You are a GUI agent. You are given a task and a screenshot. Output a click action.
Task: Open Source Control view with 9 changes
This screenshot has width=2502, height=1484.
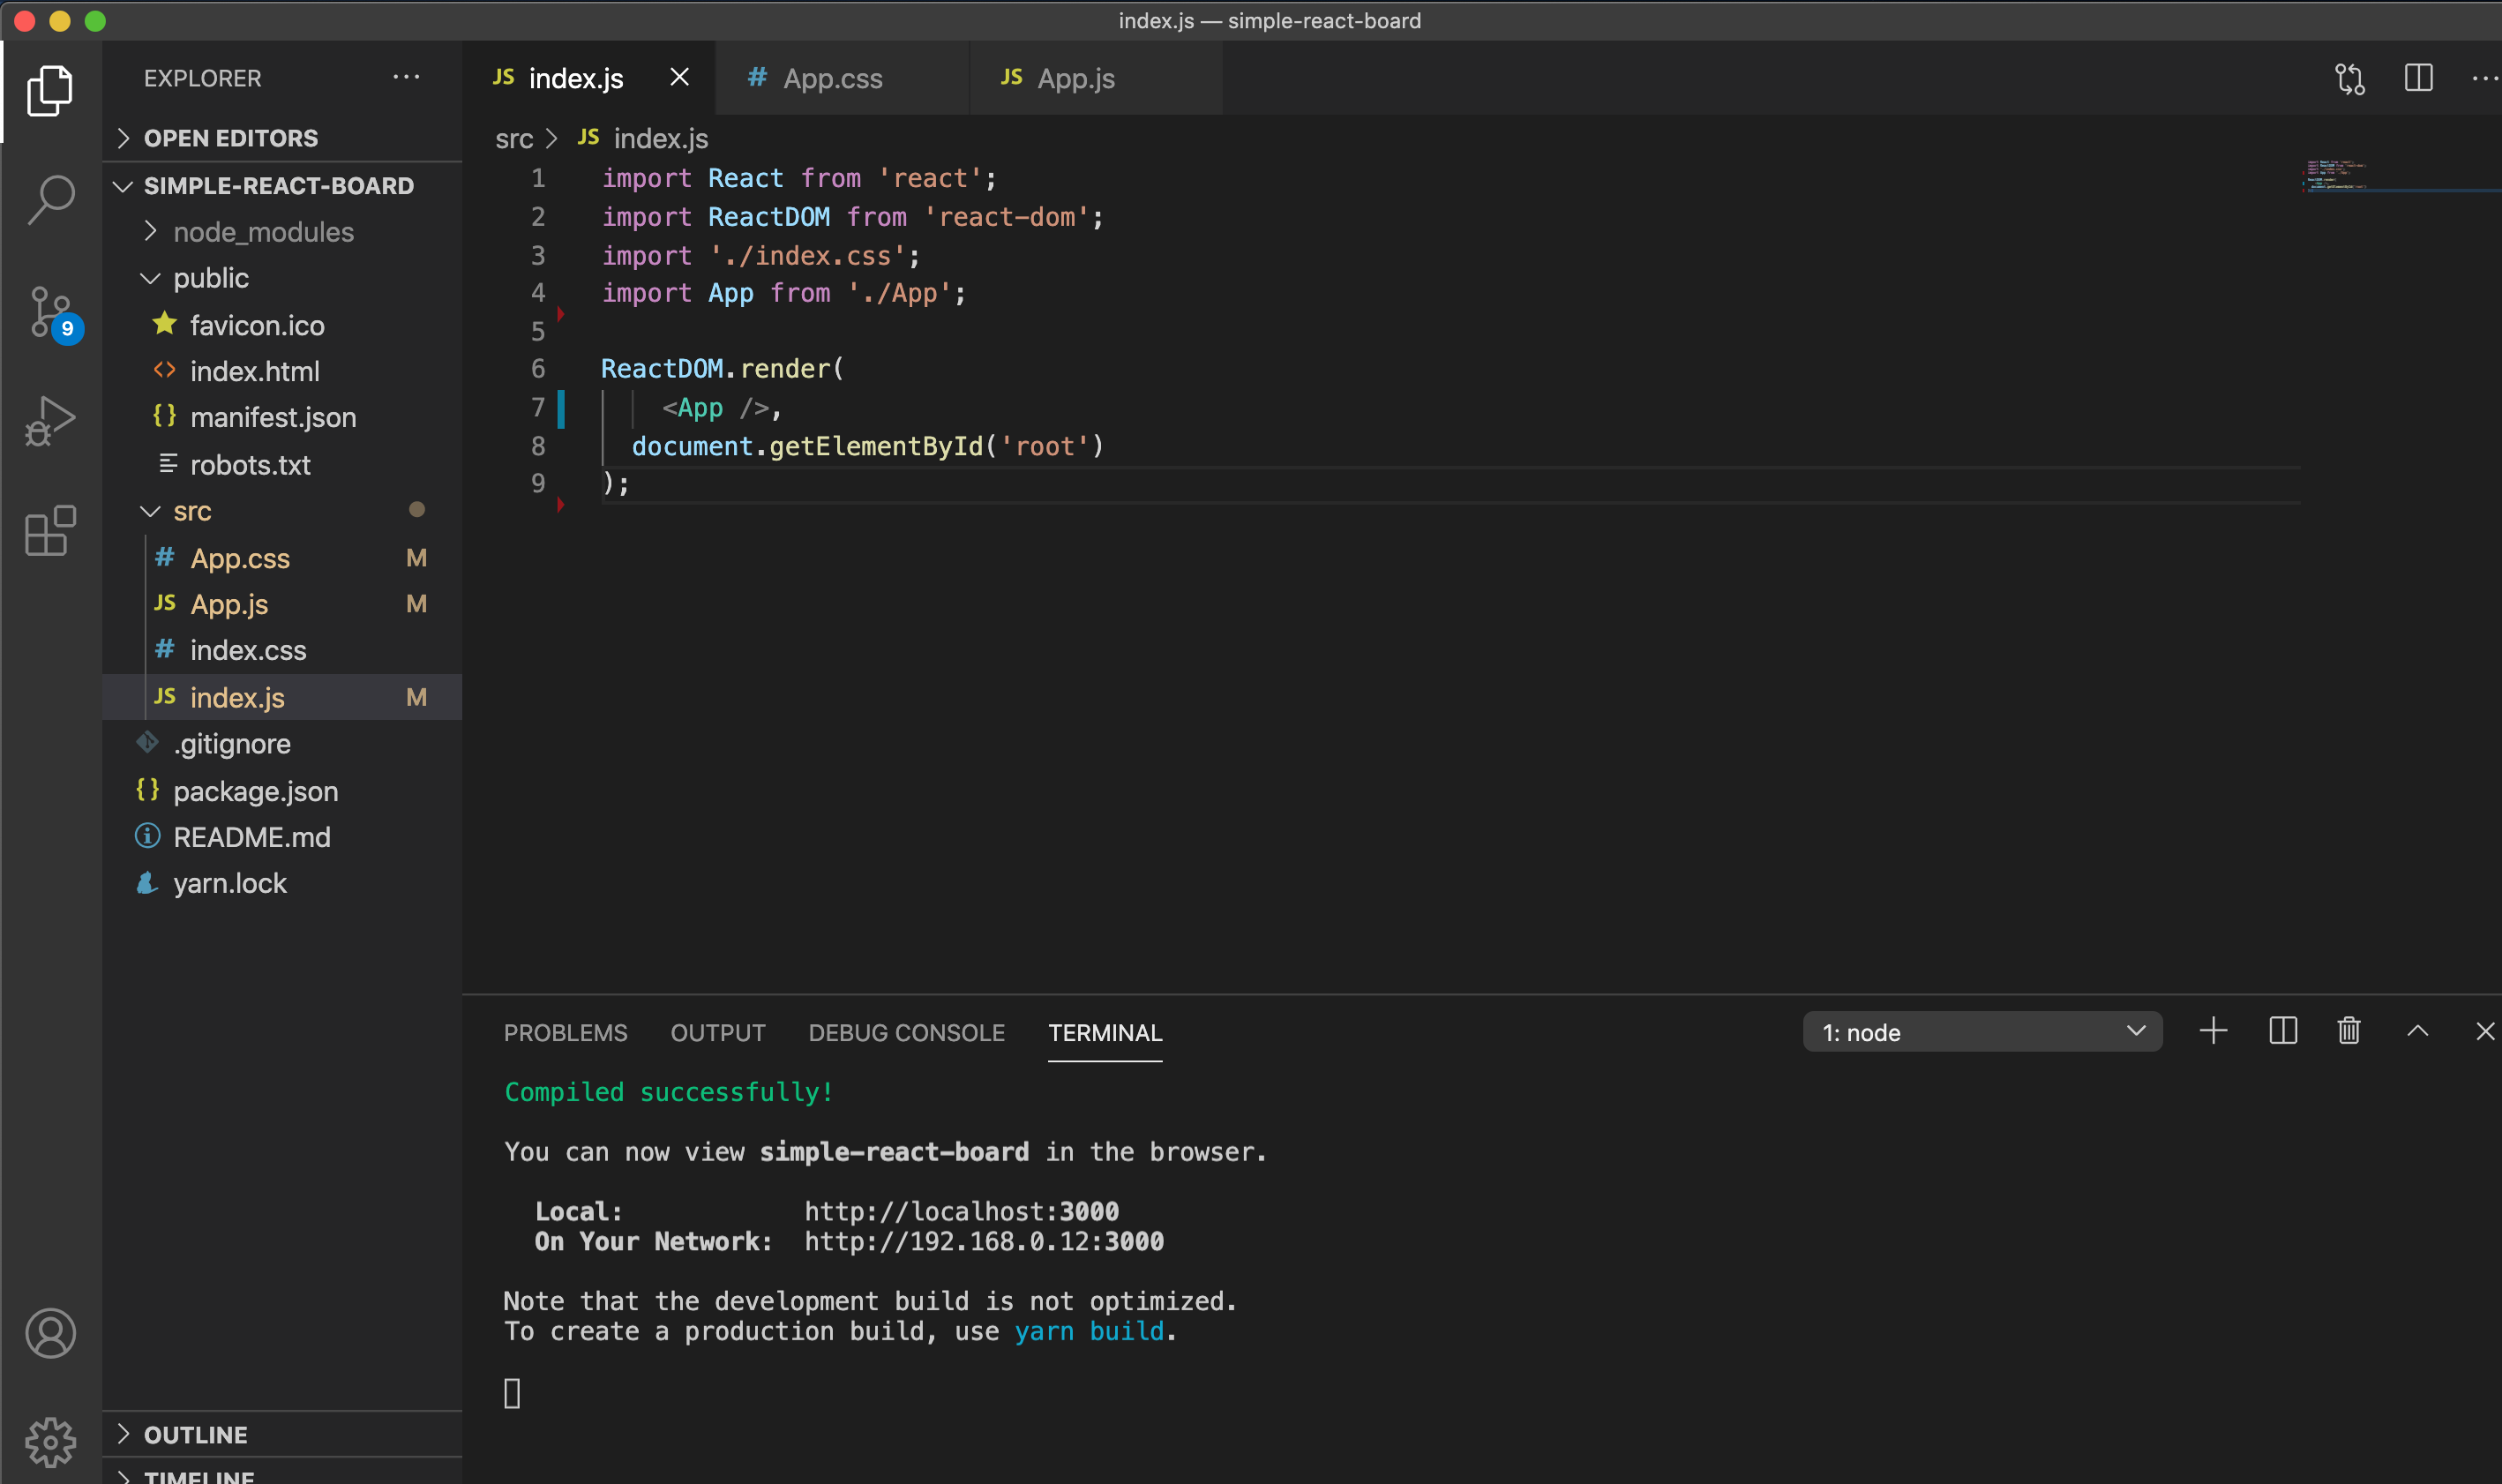tap(50, 312)
